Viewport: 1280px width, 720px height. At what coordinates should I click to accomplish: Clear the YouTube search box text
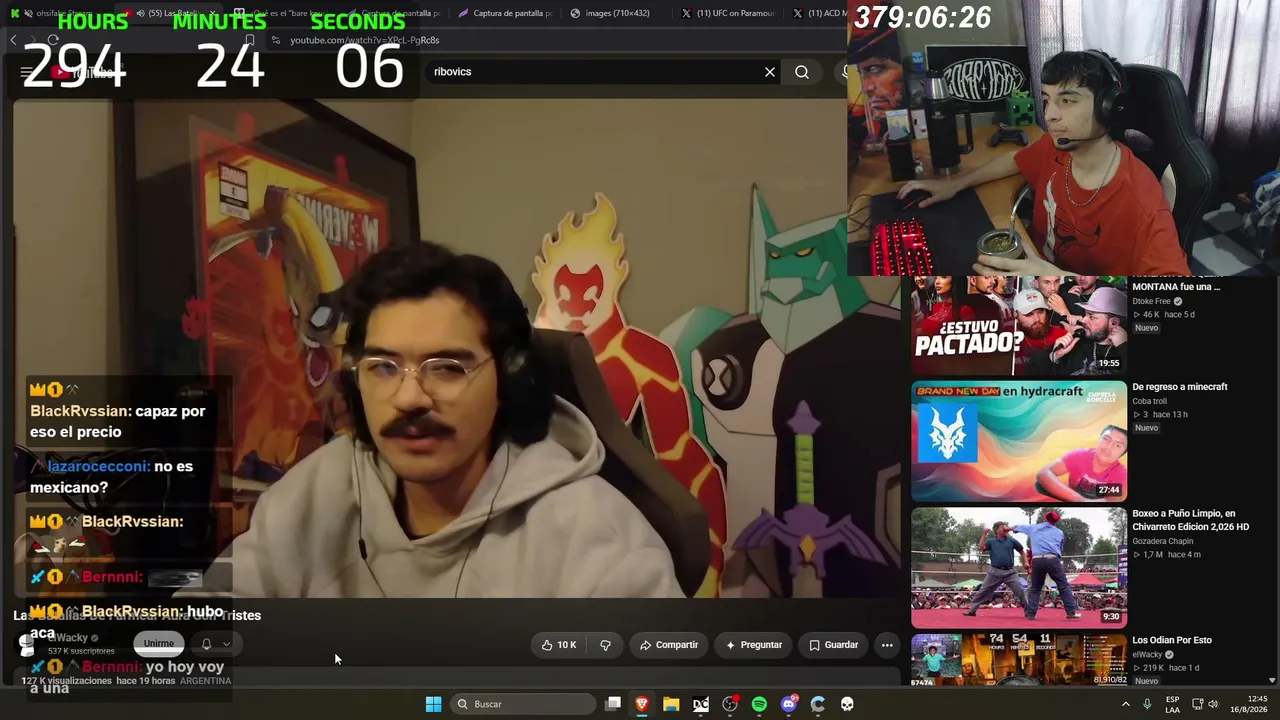[x=770, y=72]
